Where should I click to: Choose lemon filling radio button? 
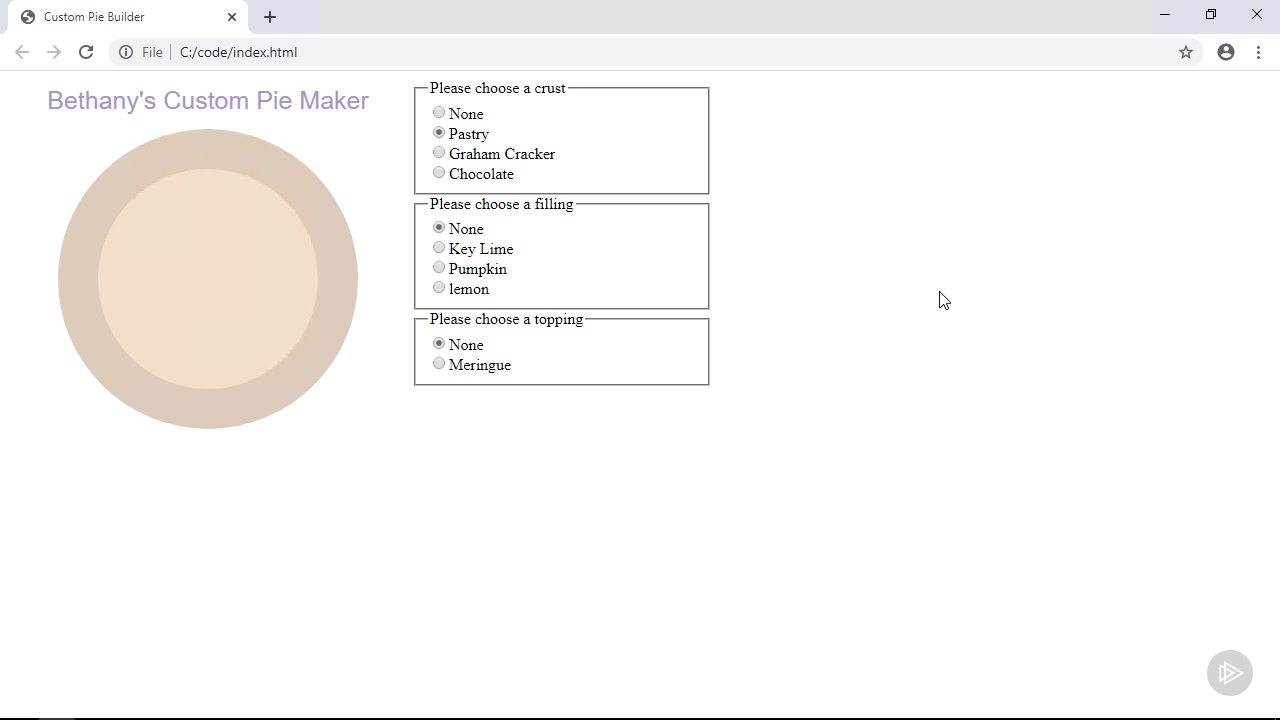pos(439,288)
